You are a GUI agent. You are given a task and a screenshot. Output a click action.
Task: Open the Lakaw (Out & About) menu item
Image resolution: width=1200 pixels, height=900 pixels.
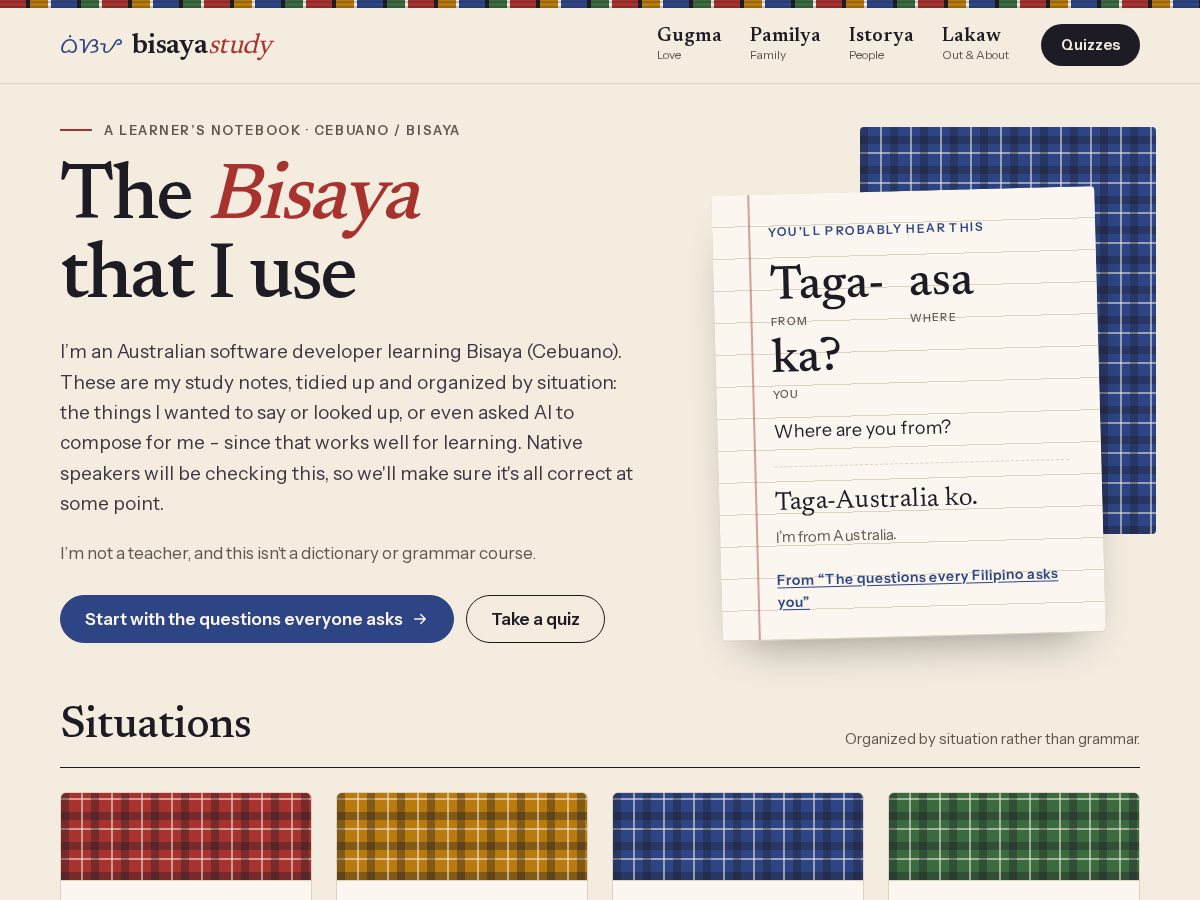click(975, 44)
